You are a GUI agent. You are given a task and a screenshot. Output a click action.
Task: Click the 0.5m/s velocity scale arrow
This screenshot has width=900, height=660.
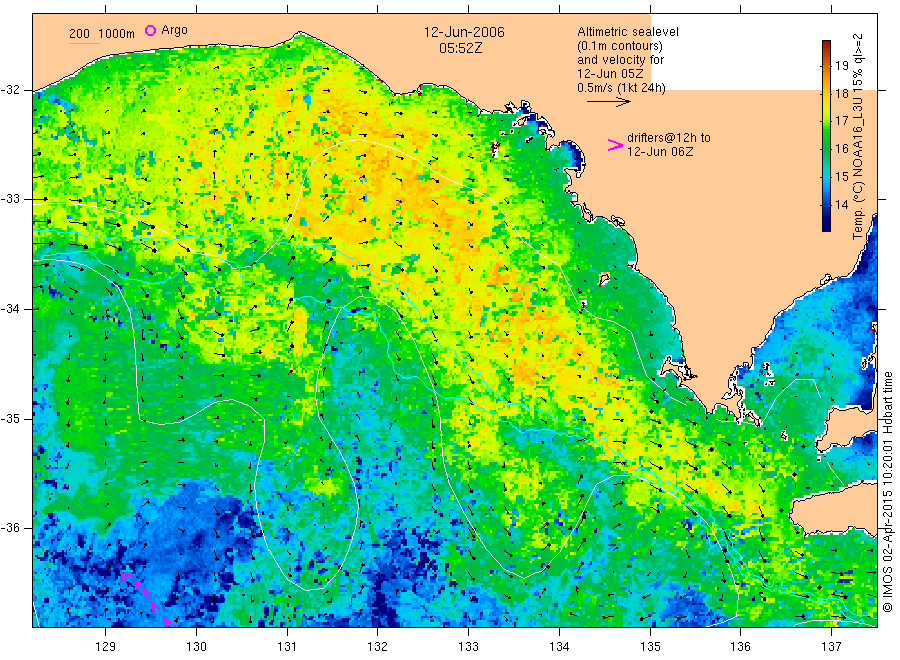(x=608, y=102)
